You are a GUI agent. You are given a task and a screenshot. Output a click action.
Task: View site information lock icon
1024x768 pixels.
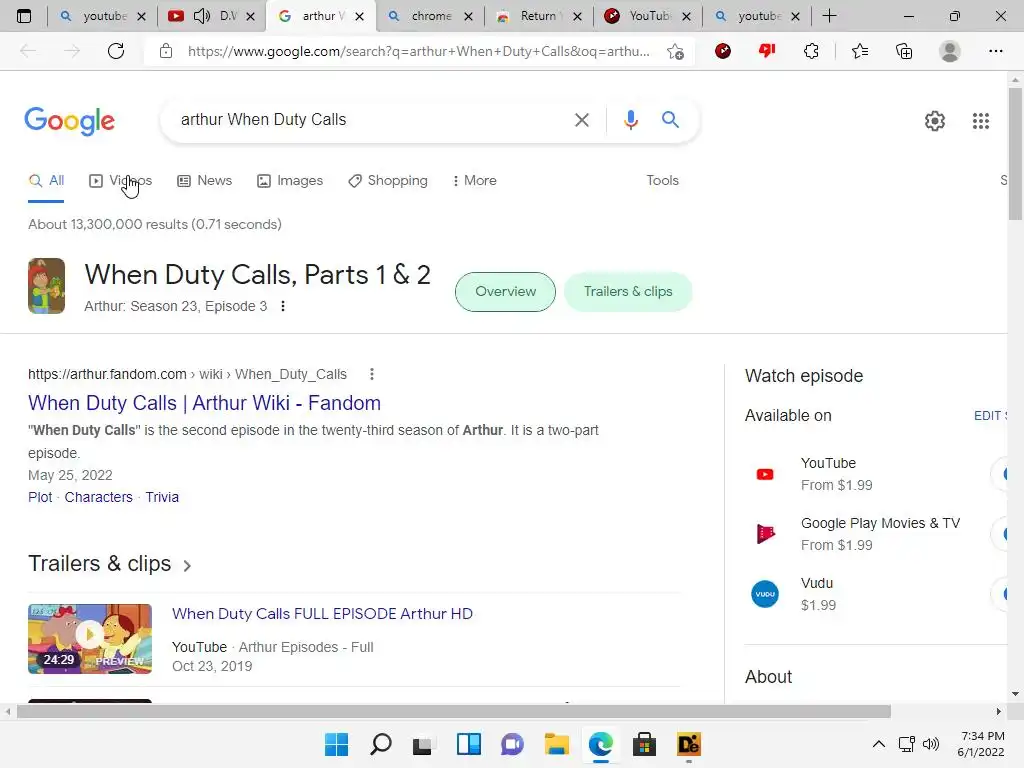pyautogui.click(x=166, y=51)
